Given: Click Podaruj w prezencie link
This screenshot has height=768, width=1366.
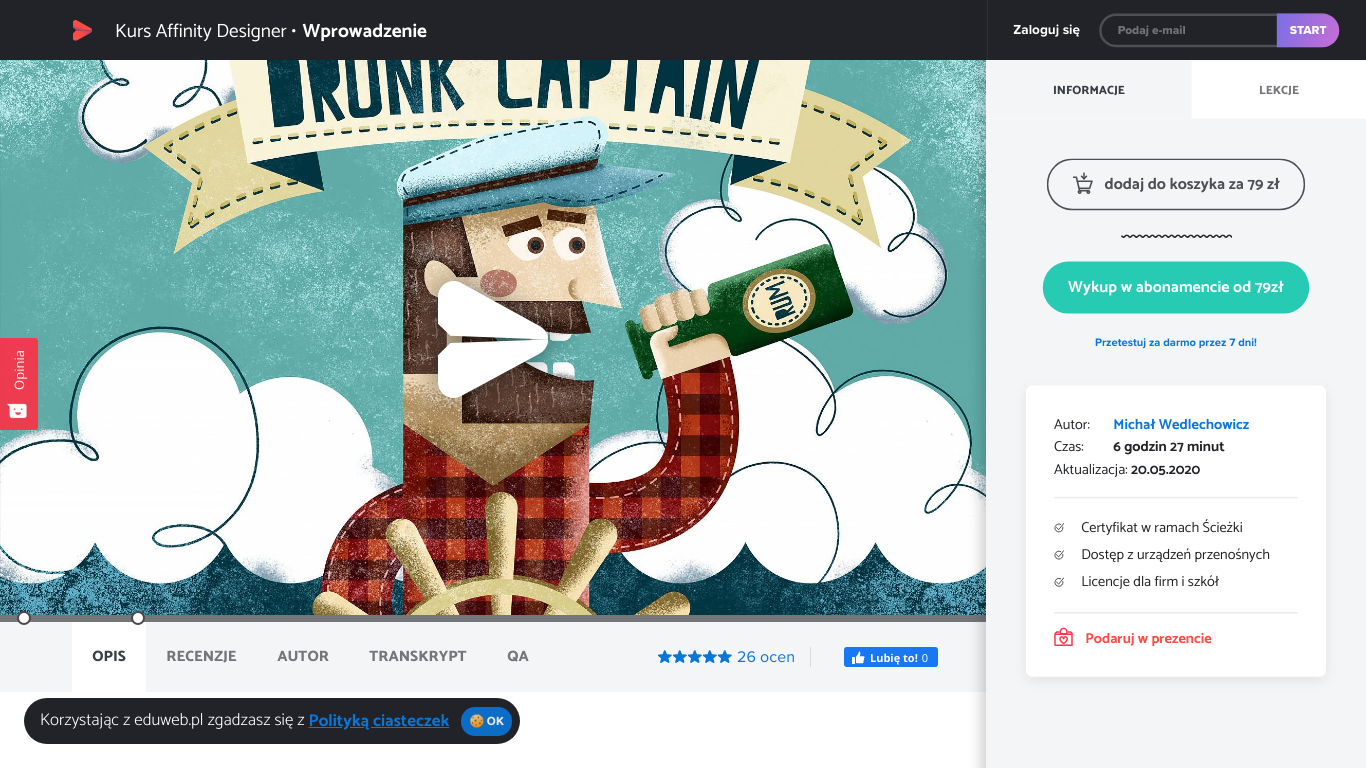Looking at the screenshot, I should click(1148, 638).
